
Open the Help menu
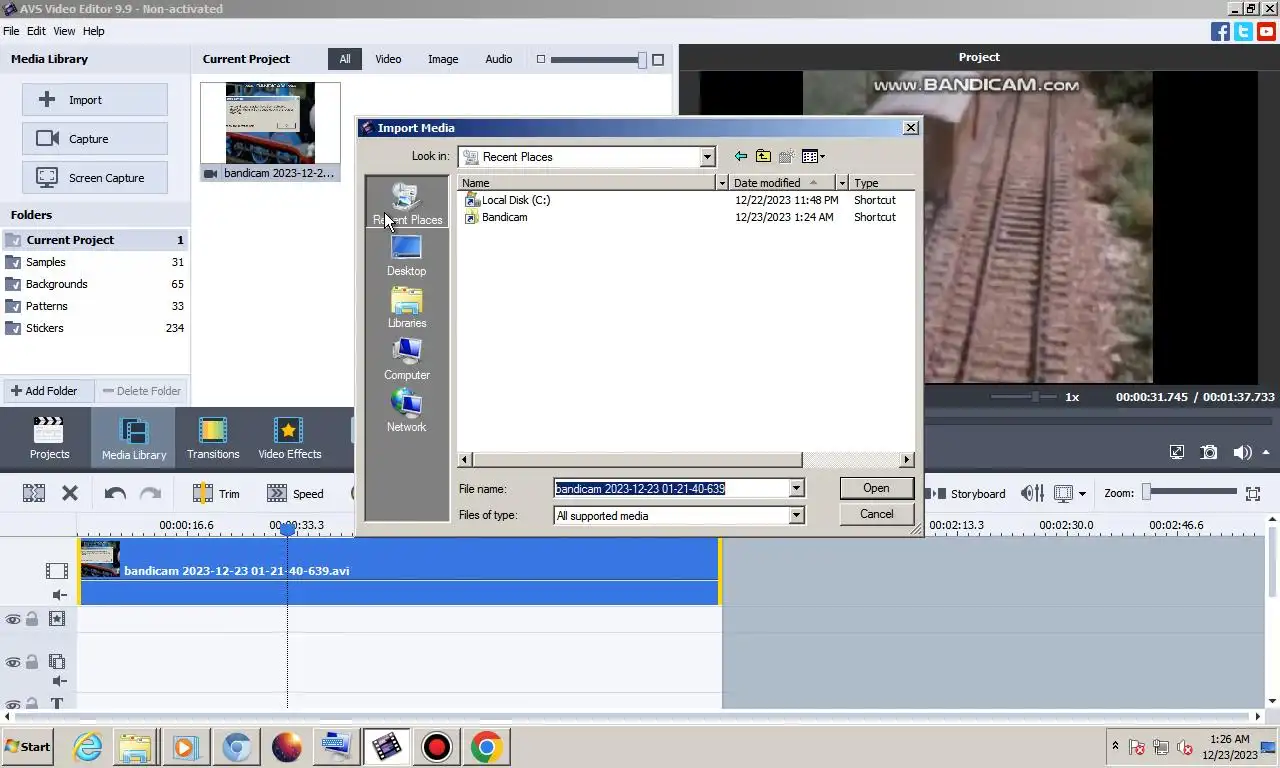point(93,31)
